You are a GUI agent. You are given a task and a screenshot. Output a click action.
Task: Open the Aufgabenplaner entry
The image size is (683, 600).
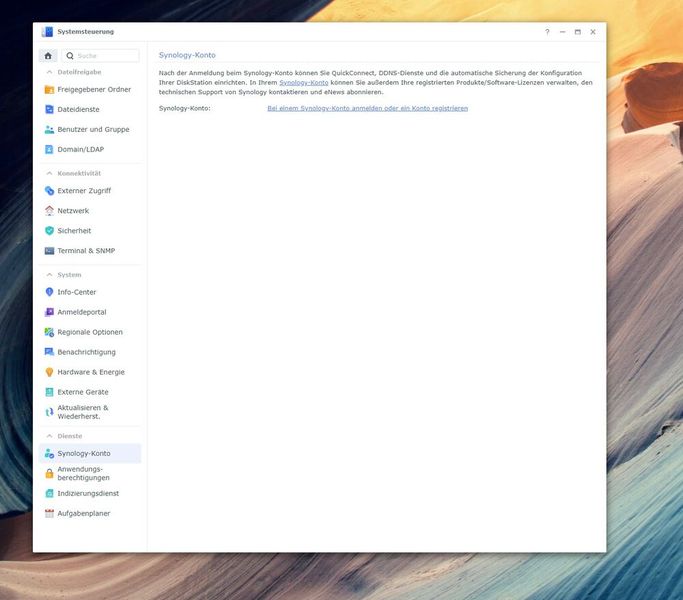click(x=90, y=514)
